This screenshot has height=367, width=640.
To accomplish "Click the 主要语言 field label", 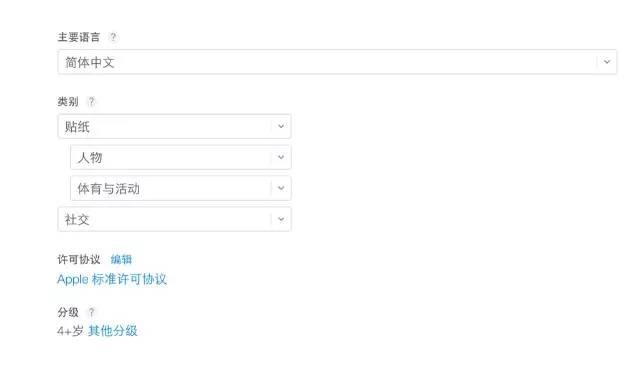I will click(79, 37).
